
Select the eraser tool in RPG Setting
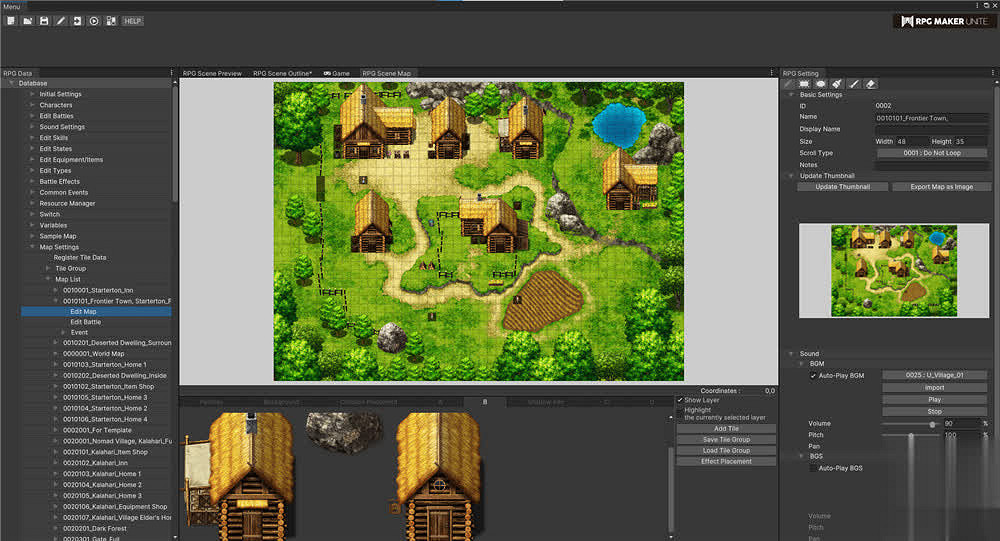point(870,84)
